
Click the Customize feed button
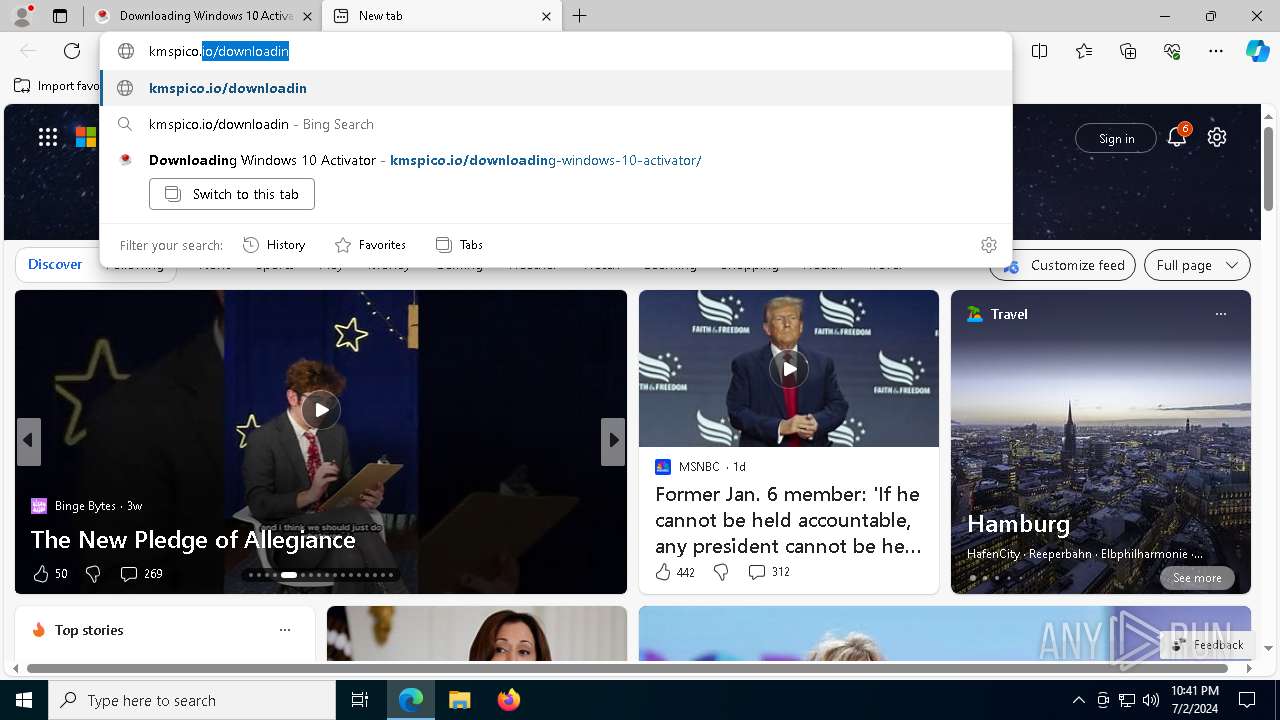[x=1063, y=265]
